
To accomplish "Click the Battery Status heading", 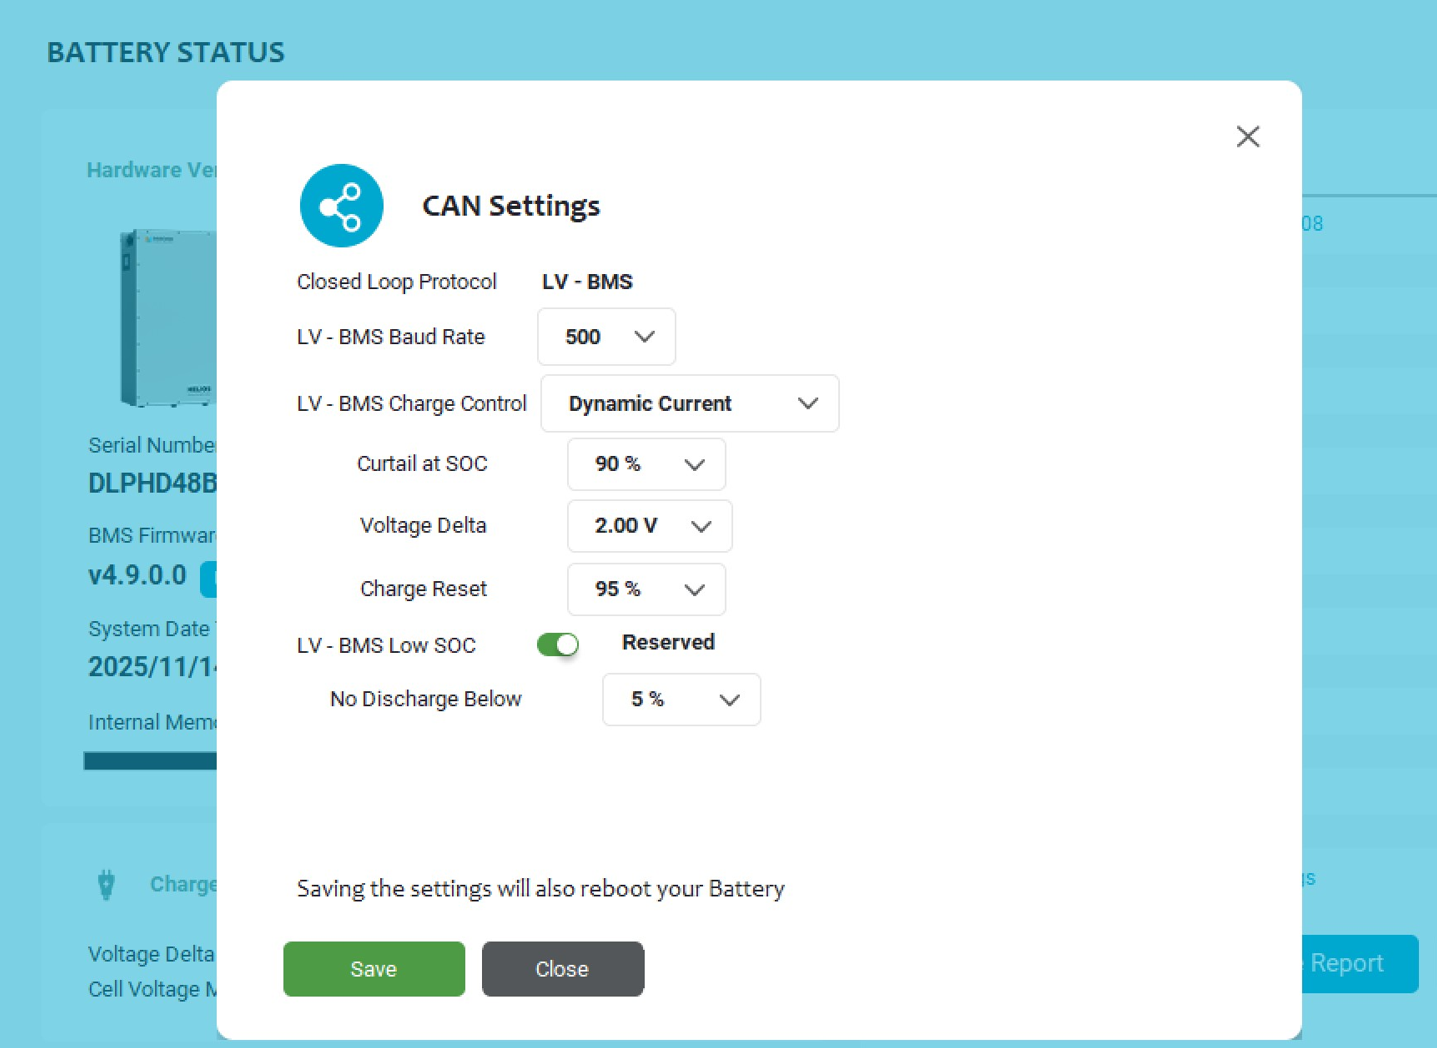I will click(166, 52).
